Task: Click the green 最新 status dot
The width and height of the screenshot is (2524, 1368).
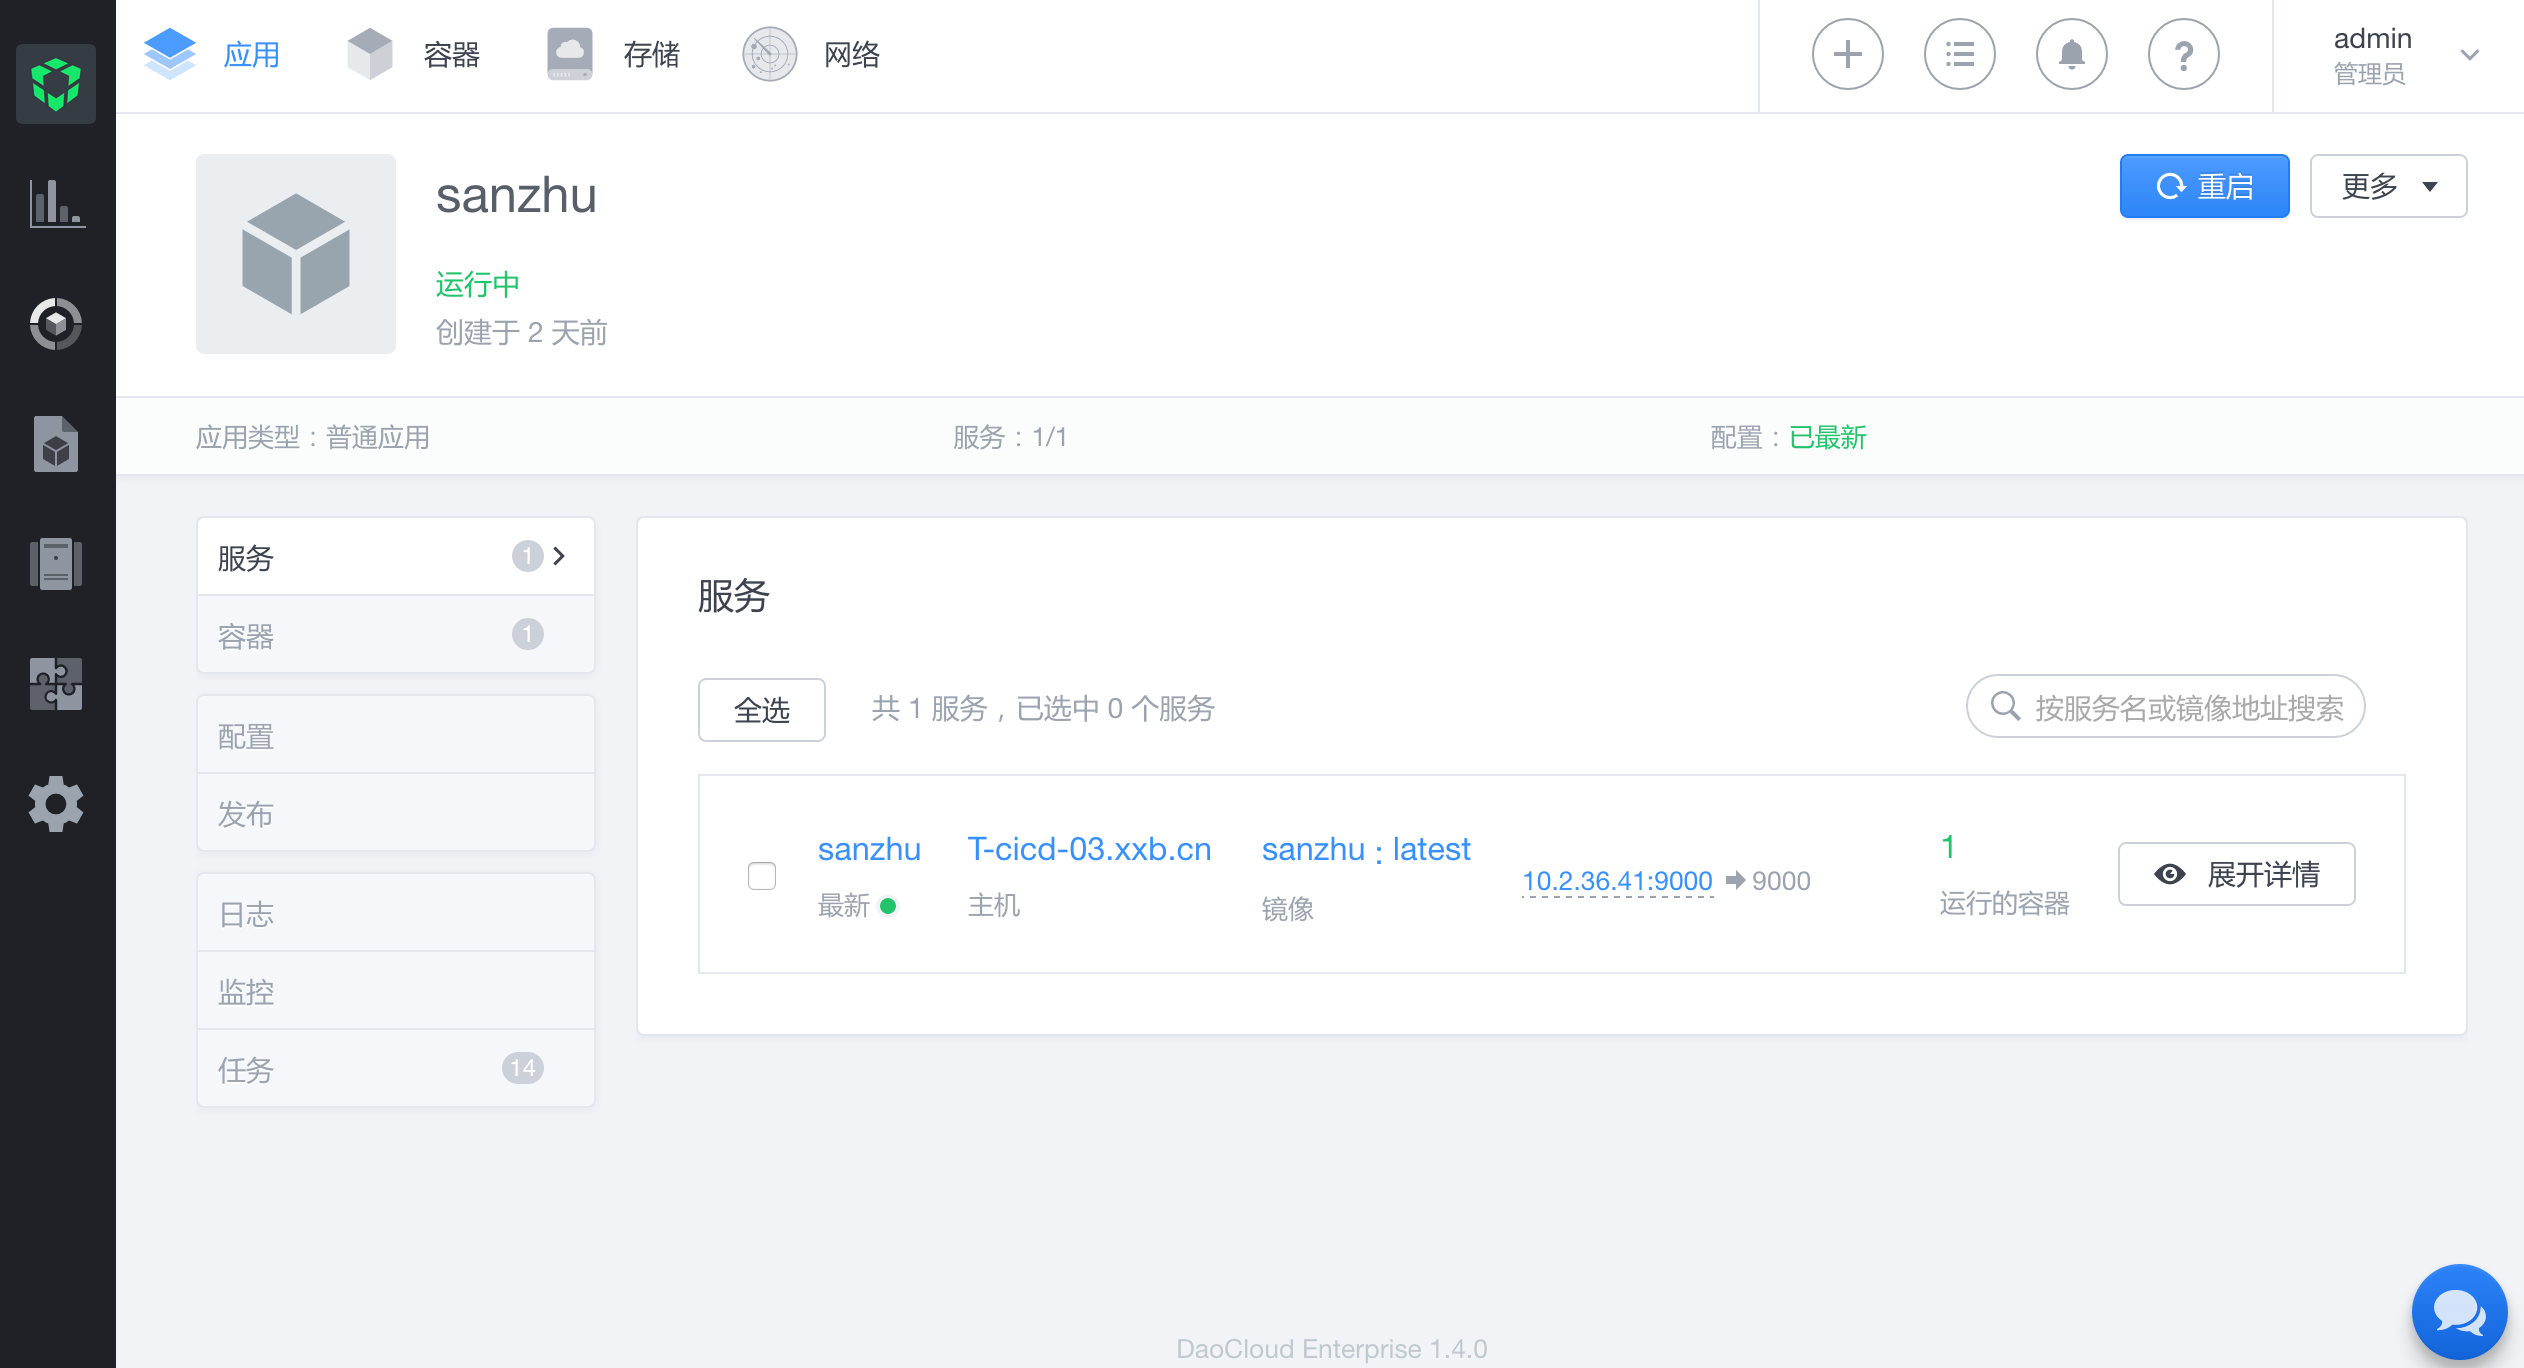Action: coord(888,906)
